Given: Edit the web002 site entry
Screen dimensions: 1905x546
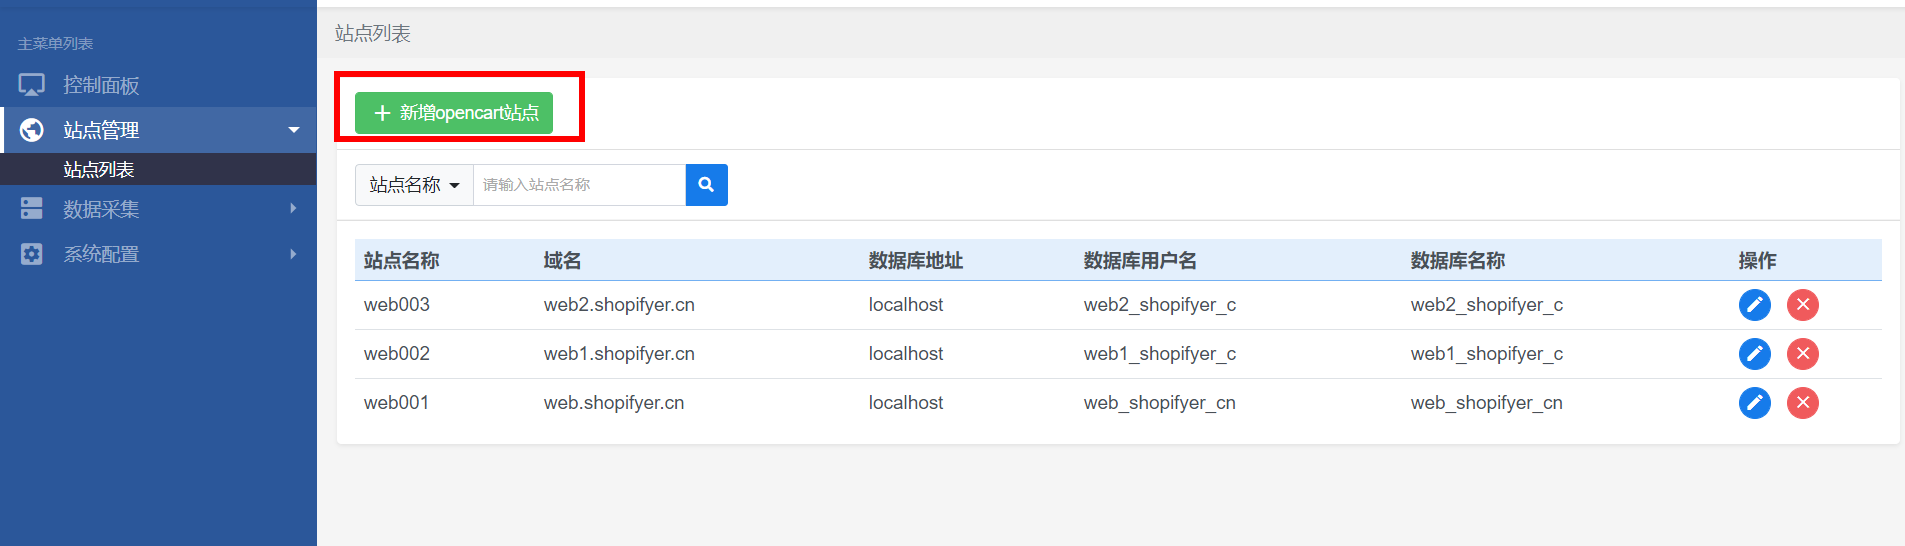Looking at the screenshot, I should pyautogui.click(x=1754, y=354).
